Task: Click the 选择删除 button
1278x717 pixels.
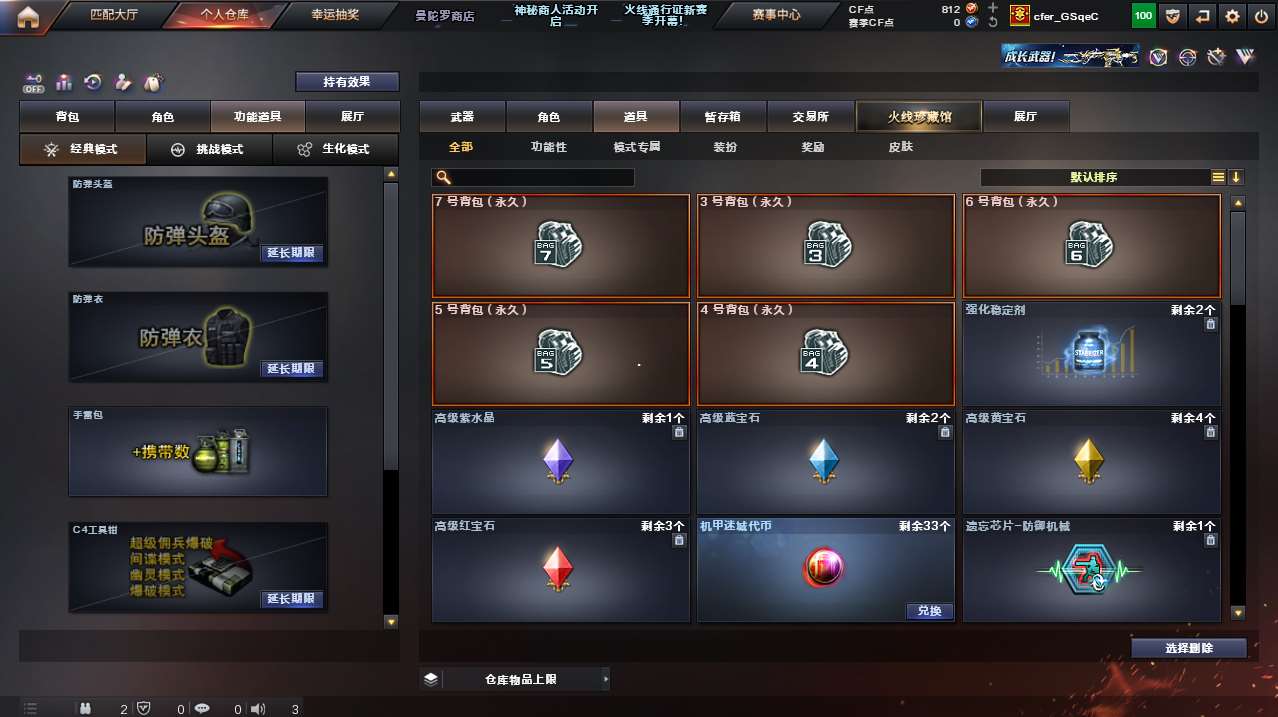Action: click(1189, 648)
